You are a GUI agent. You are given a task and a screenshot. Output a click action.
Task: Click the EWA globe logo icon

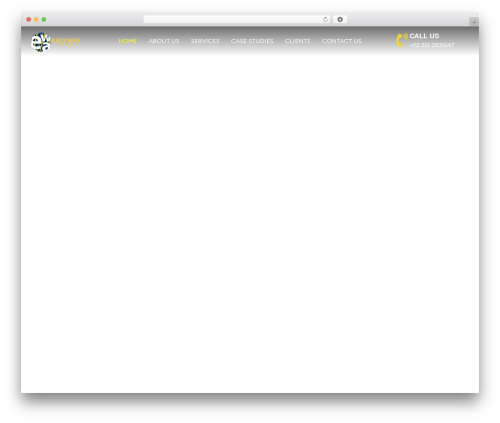(41, 42)
